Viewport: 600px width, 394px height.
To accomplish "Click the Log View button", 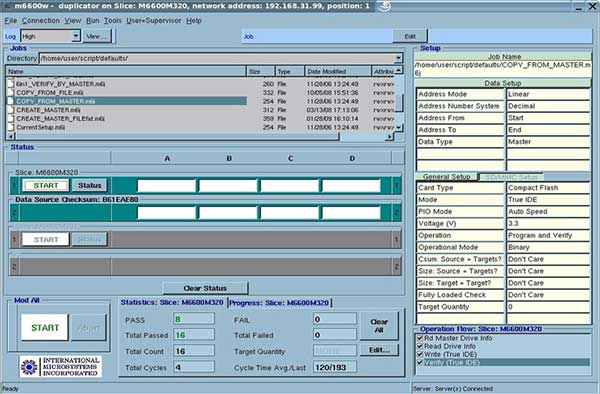I will pos(97,36).
